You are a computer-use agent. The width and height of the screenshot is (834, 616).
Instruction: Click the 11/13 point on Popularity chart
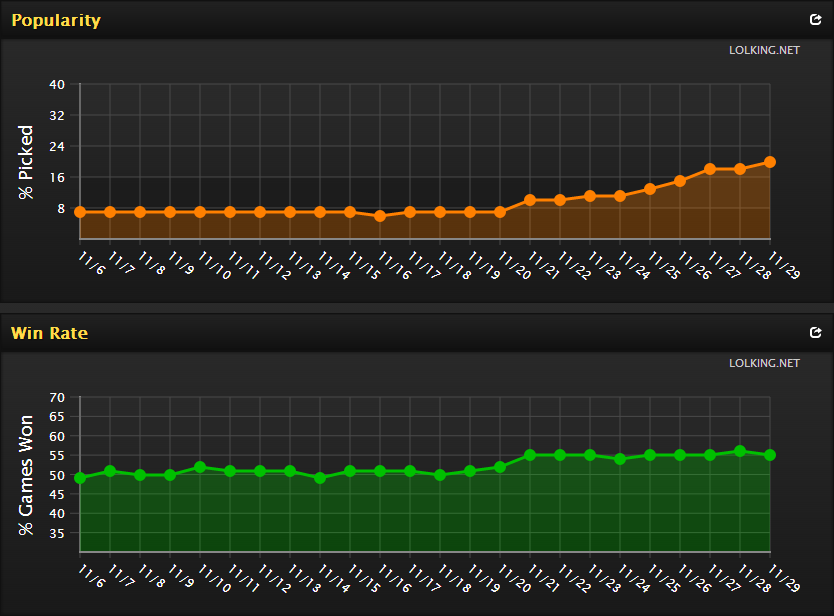point(290,212)
